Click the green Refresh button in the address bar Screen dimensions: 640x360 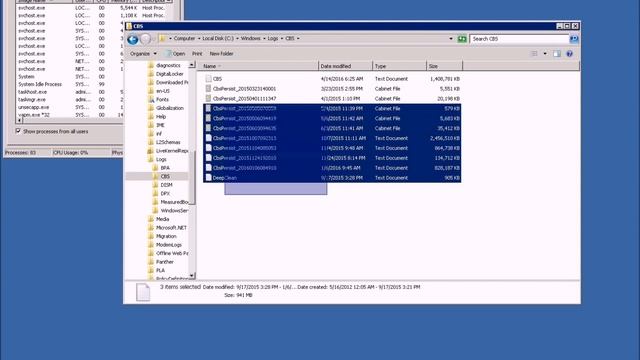coord(462,39)
